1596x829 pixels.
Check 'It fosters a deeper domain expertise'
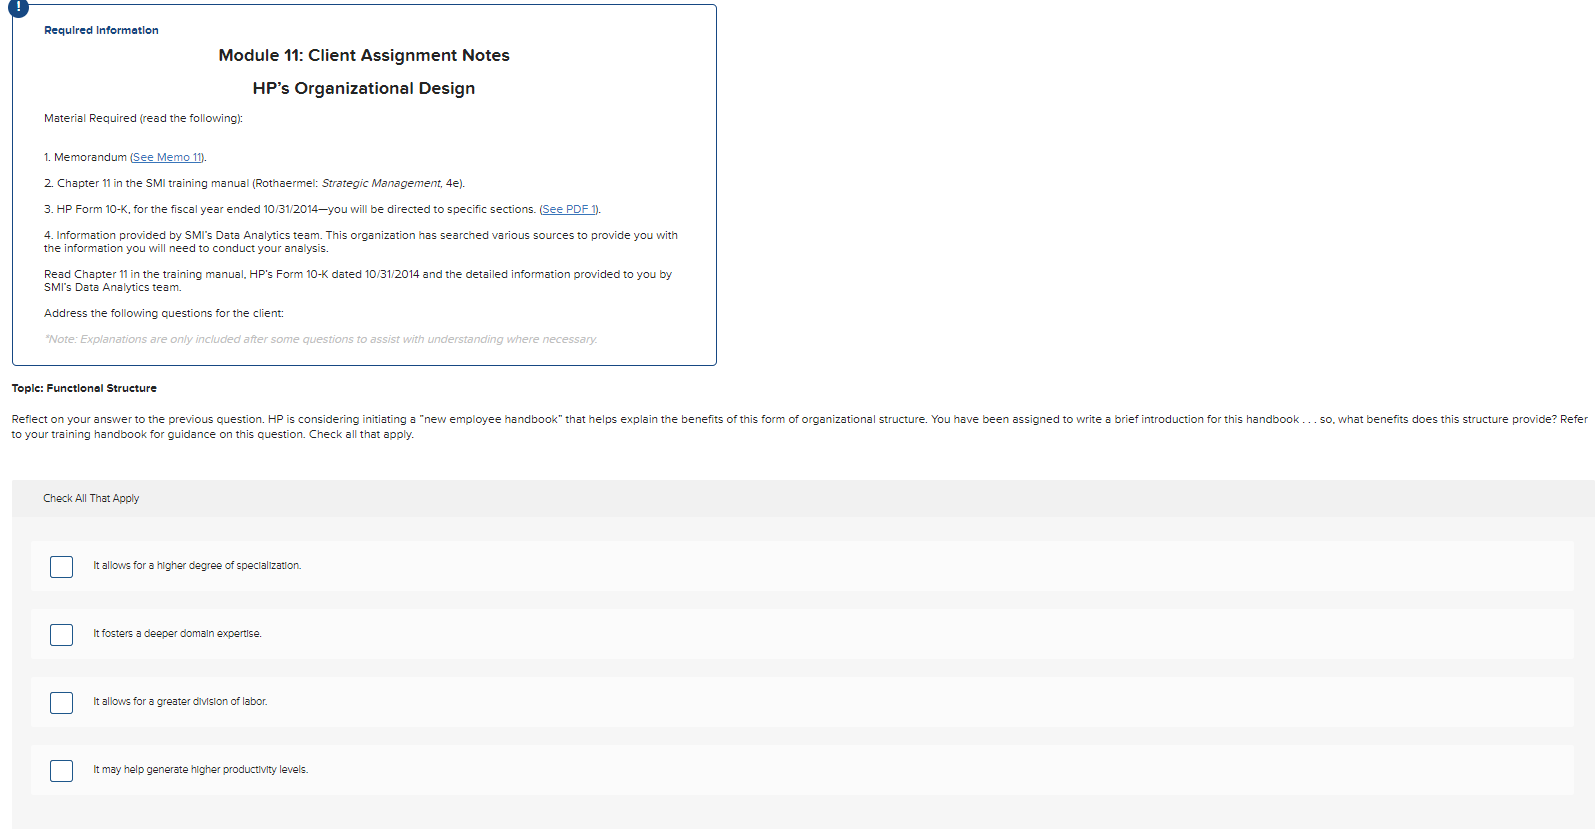pos(61,635)
